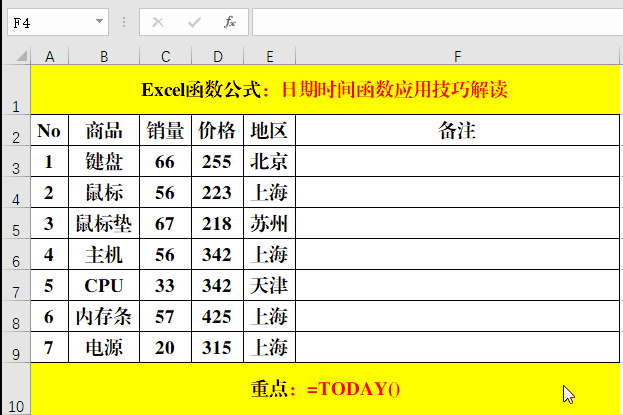Click the empty 备注 cell in 键盘 row
623x415 pixels.
(x=458, y=161)
